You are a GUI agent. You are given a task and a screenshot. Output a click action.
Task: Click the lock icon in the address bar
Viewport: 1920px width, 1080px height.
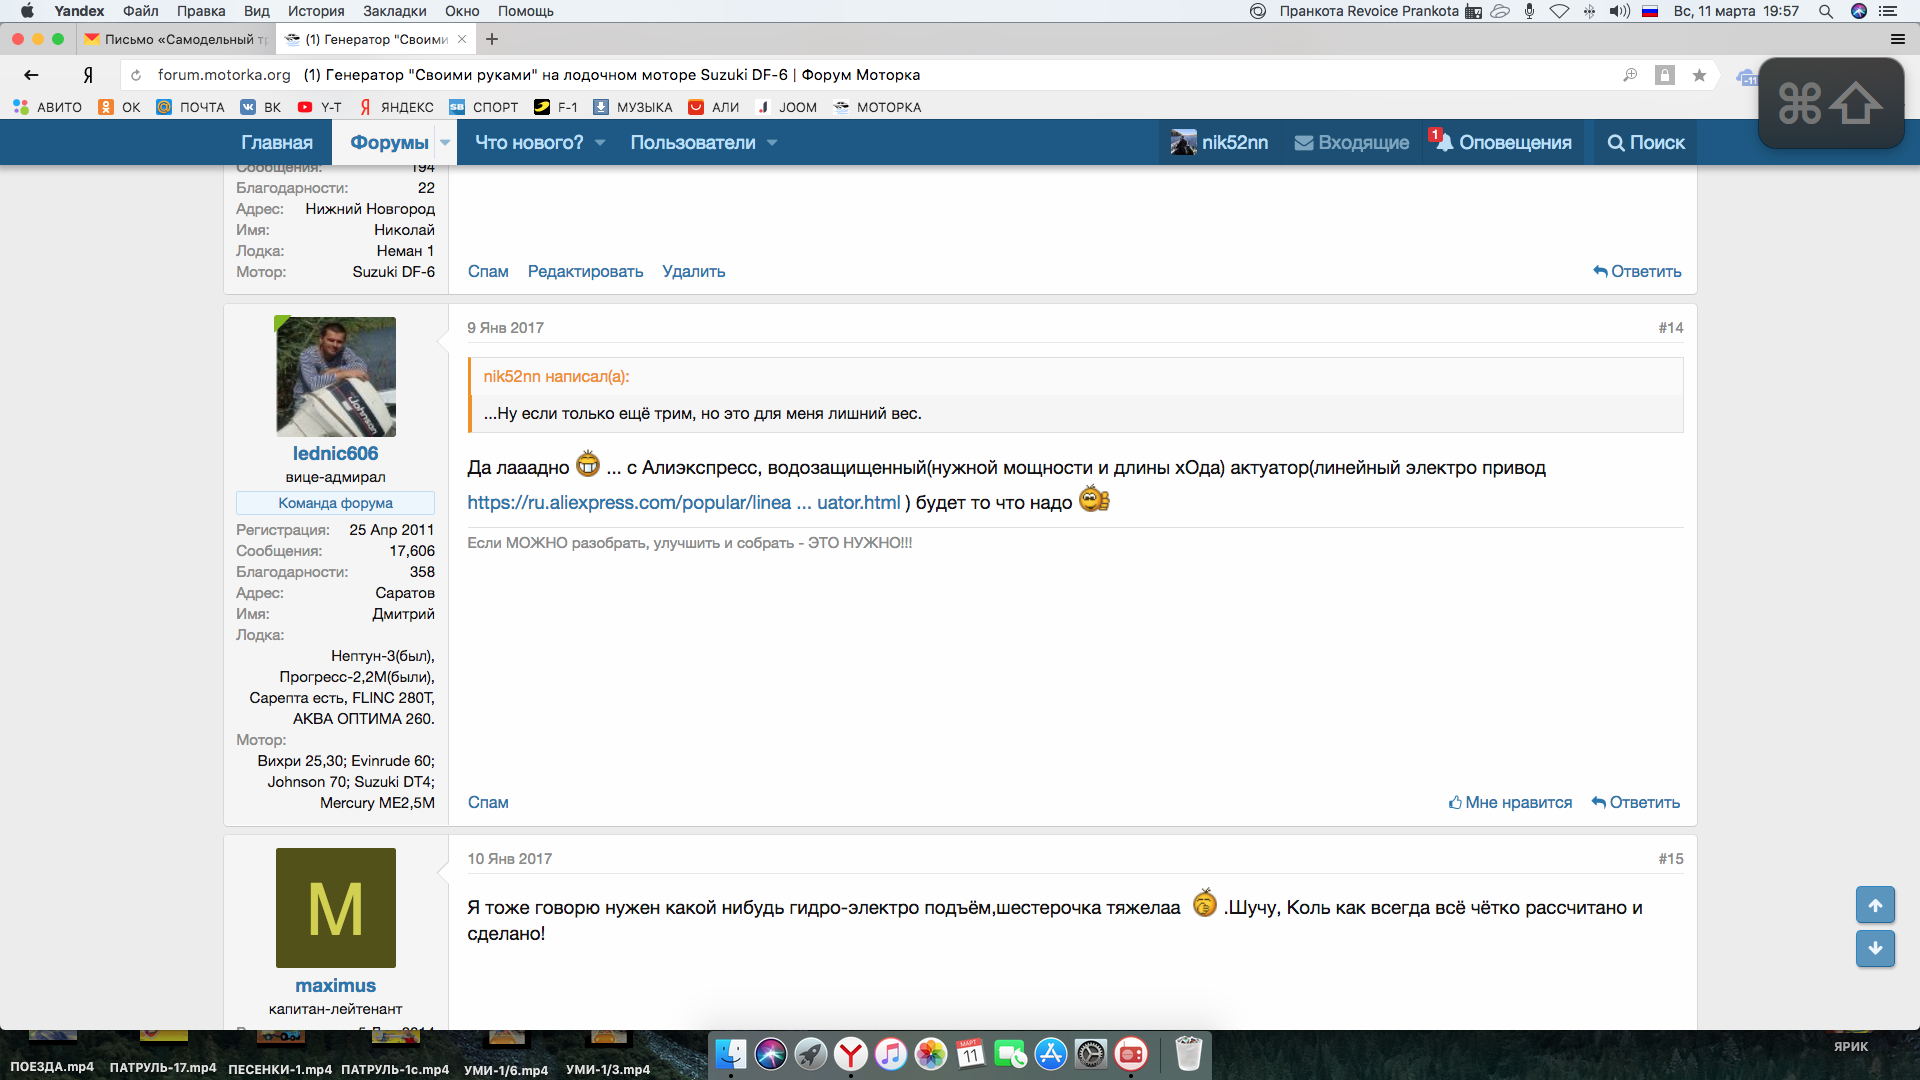pos(1665,75)
